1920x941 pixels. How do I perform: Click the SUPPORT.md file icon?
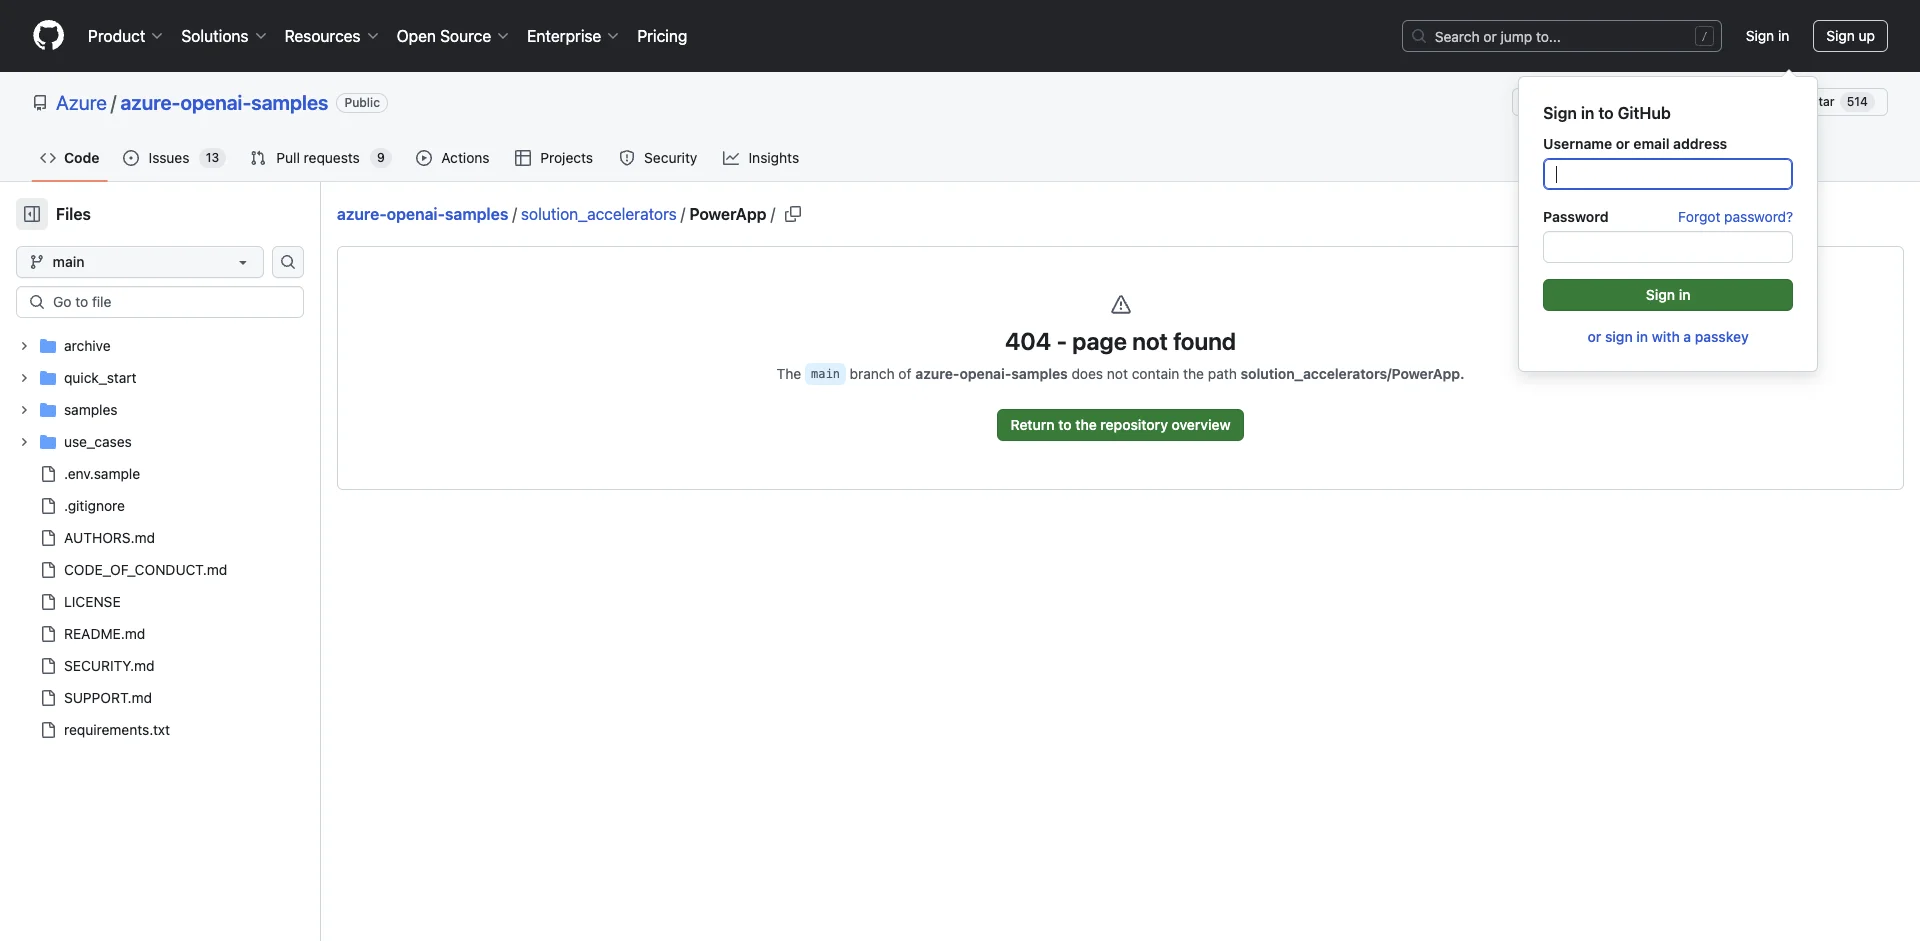click(48, 698)
